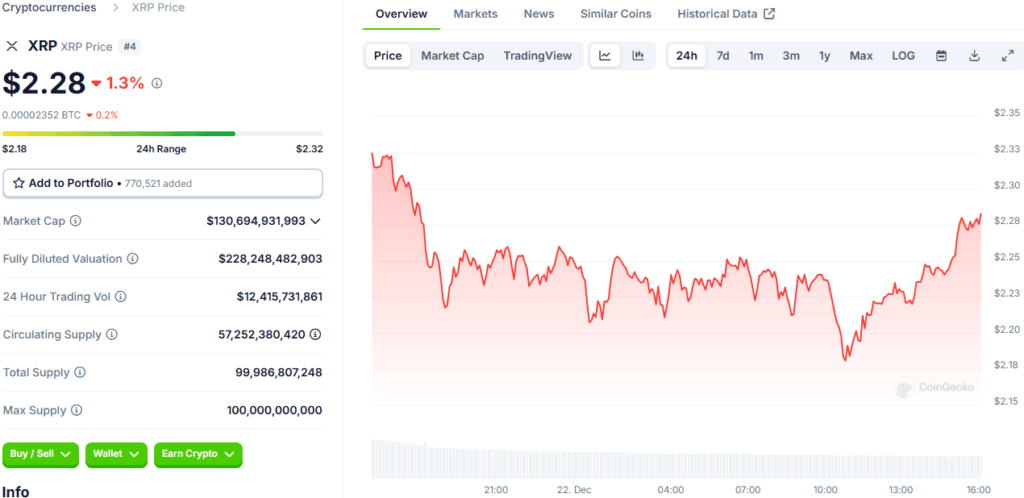Click the $2.28 main price heading
1024x498 pixels.
click(x=44, y=83)
